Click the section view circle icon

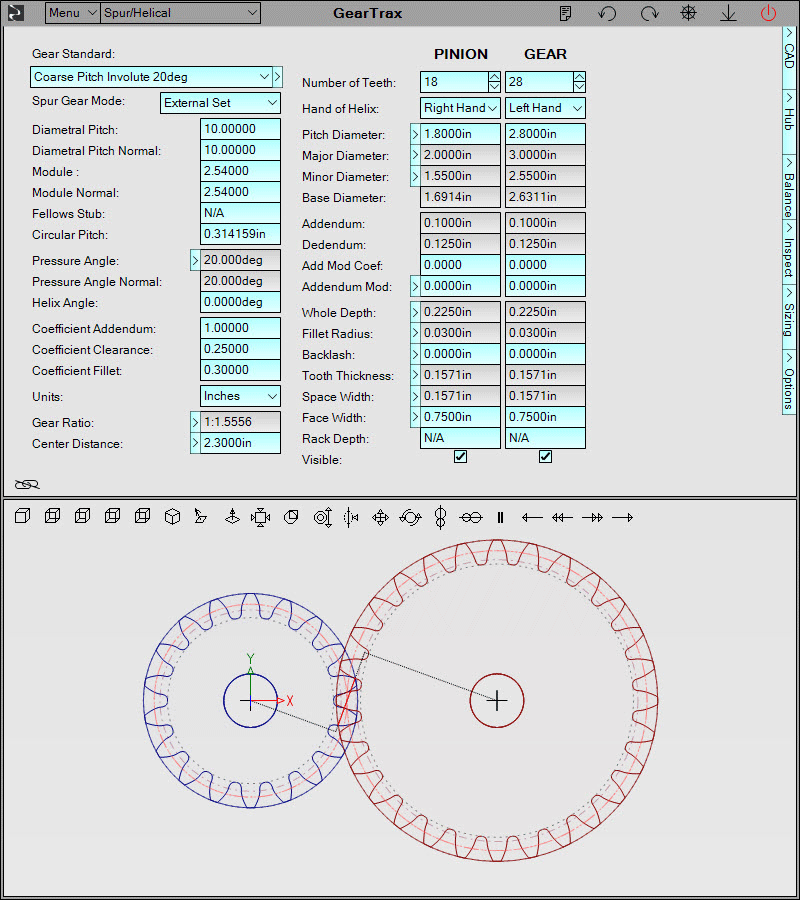292,517
